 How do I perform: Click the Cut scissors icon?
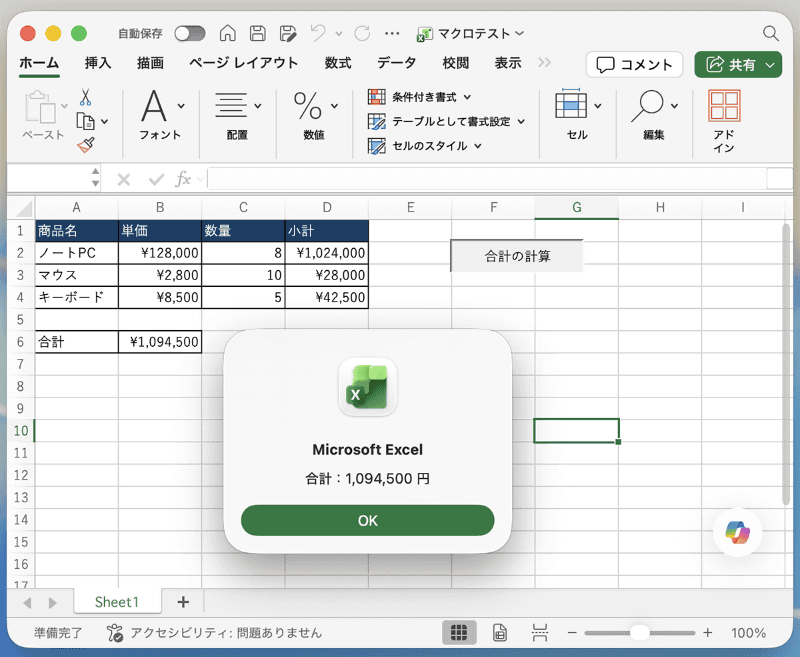[x=85, y=97]
